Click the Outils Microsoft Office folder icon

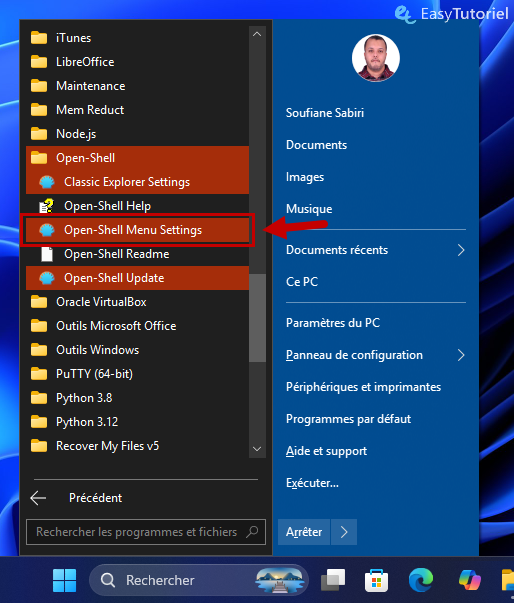(x=39, y=326)
